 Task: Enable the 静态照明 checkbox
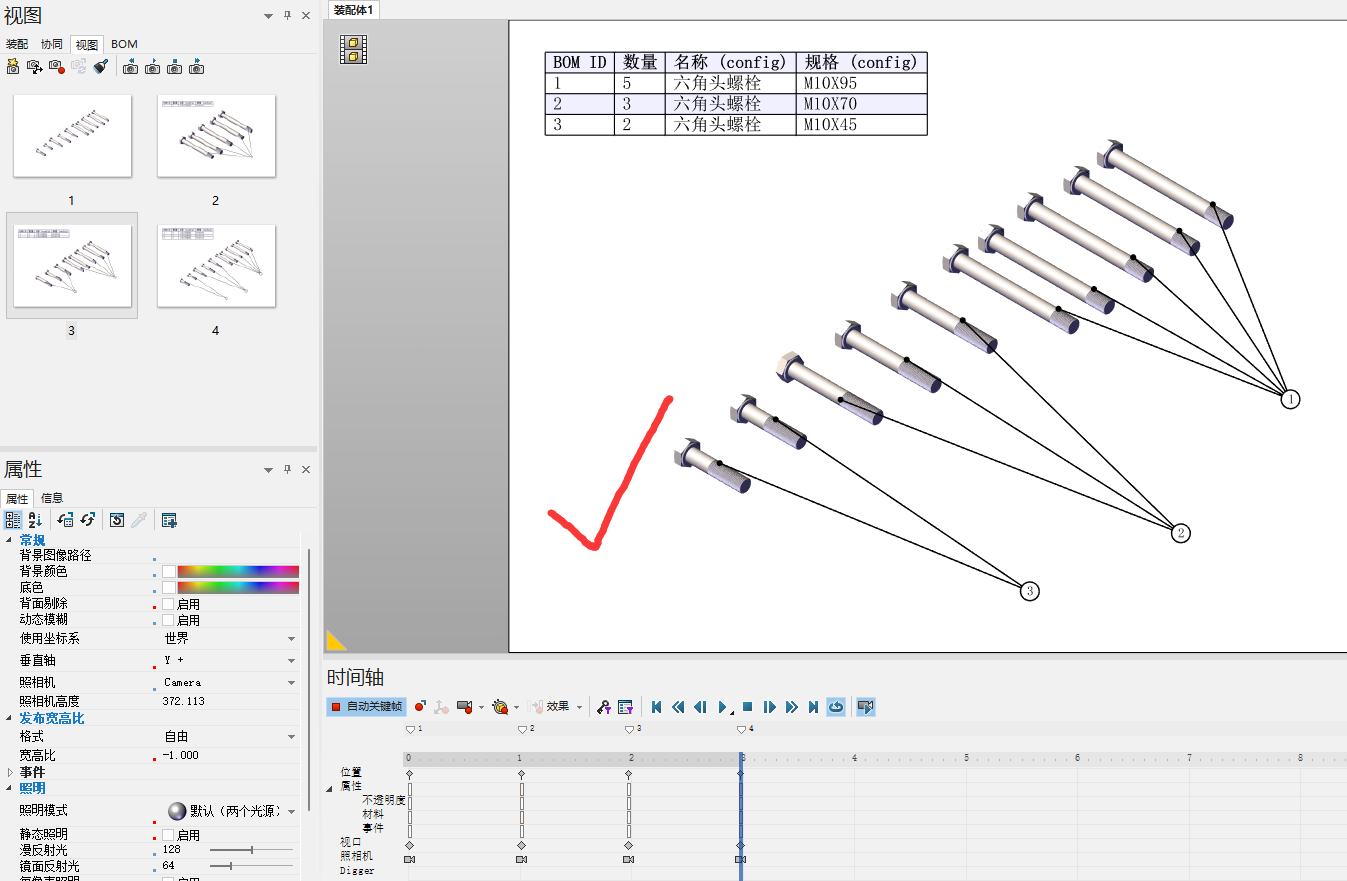(x=168, y=835)
